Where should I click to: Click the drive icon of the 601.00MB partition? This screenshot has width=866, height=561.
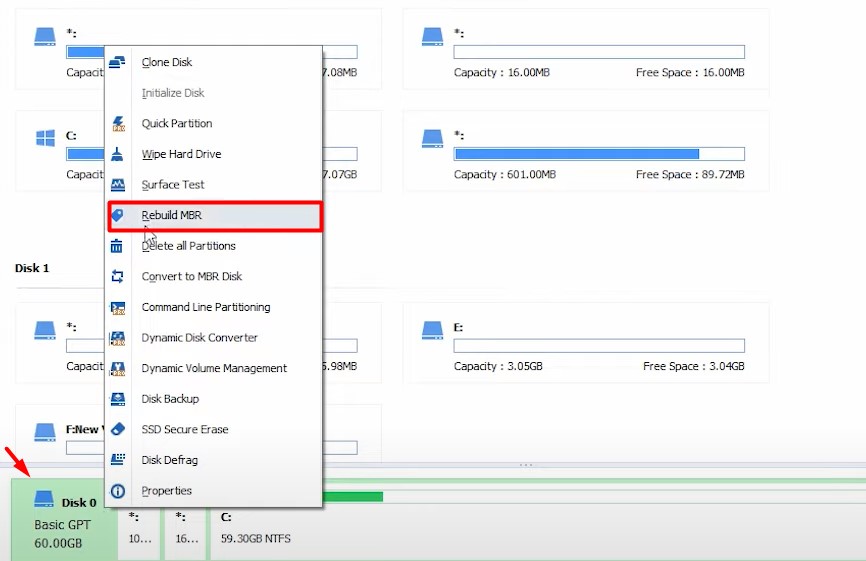click(432, 139)
